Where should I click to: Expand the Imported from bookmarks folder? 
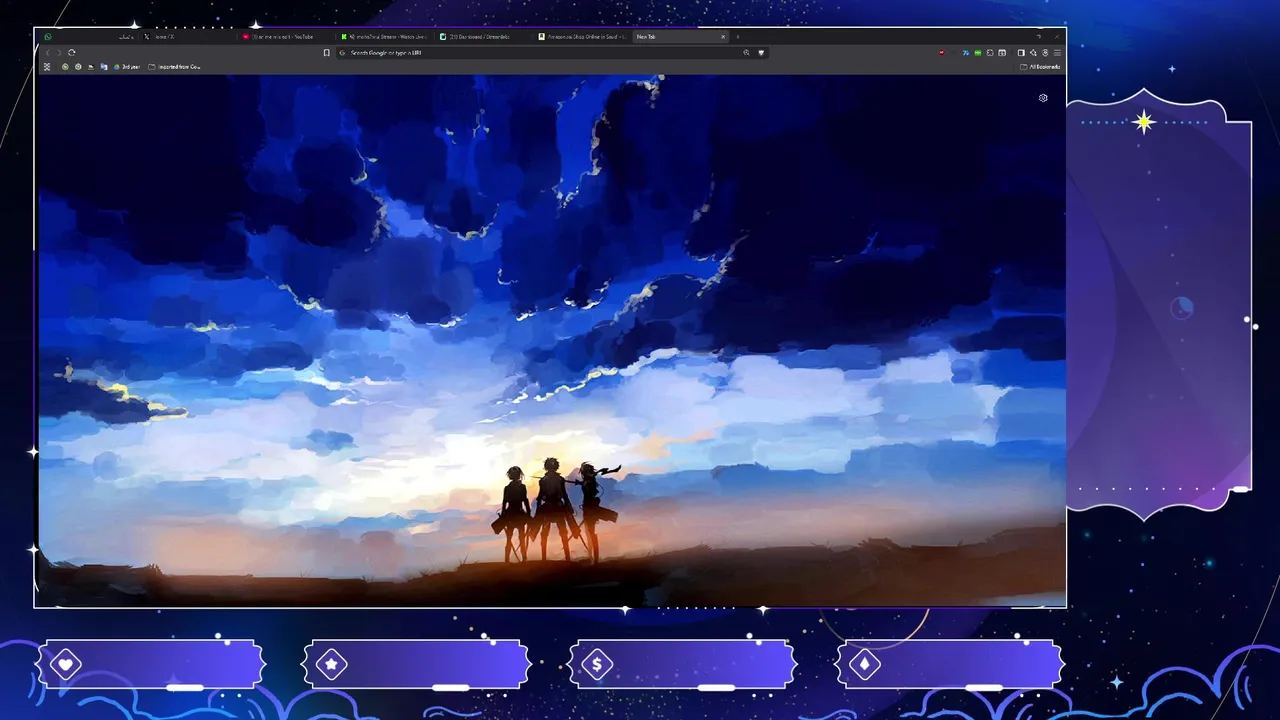[175, 67]
